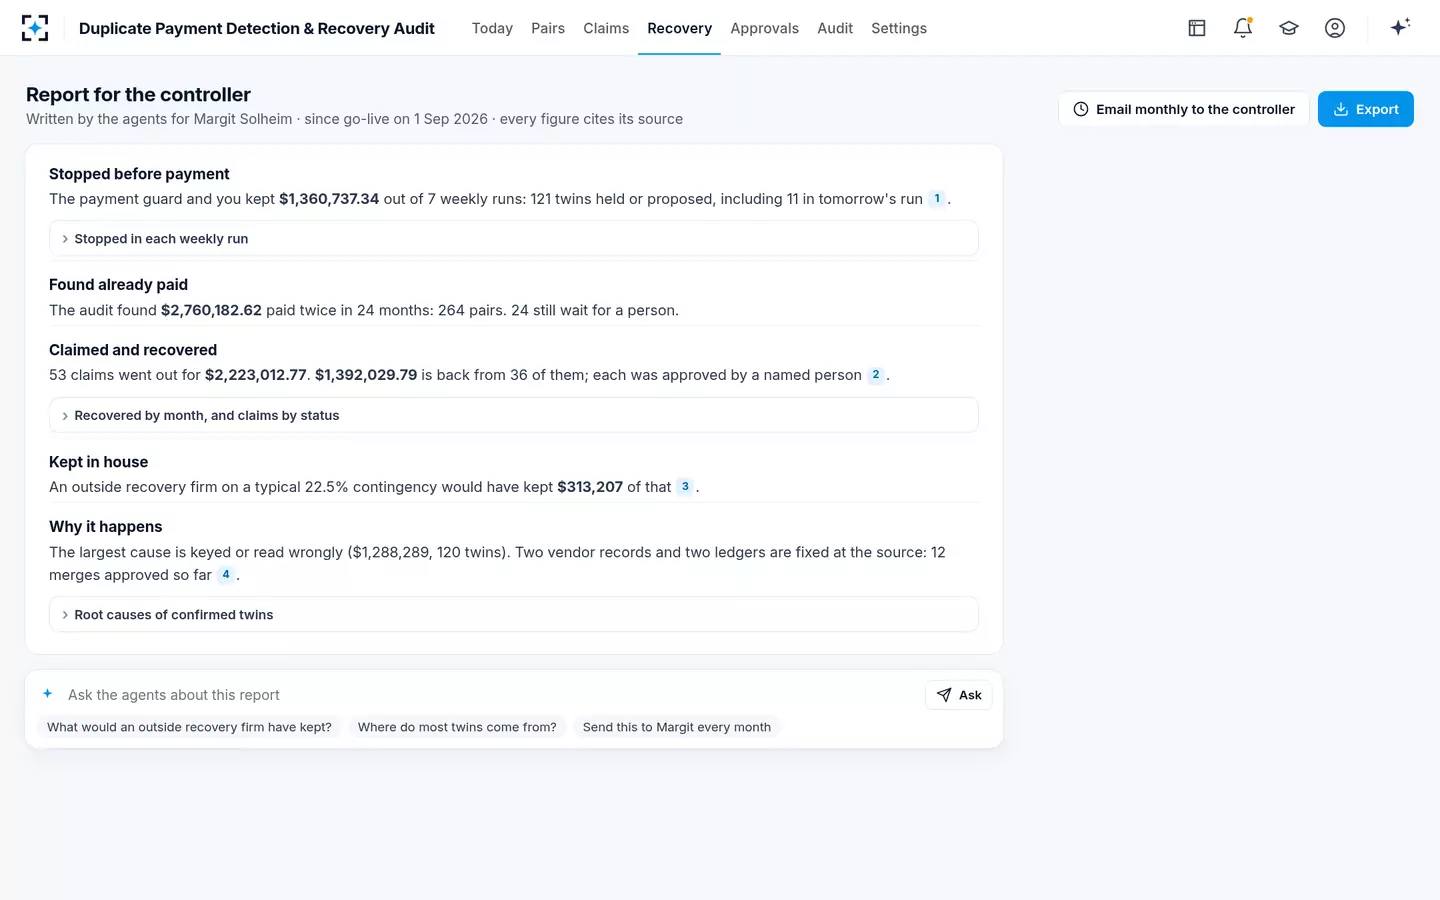Click the app logo icon
This screenshot has height=900, width=1440.
point(35,28)
